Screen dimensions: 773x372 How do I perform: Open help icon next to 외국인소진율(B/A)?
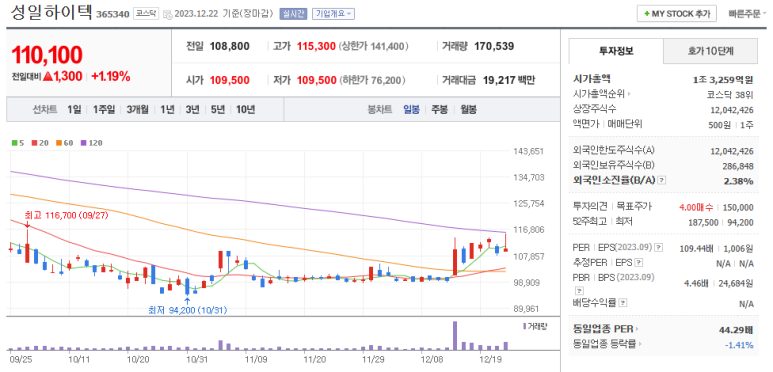[x=662, y=180]
